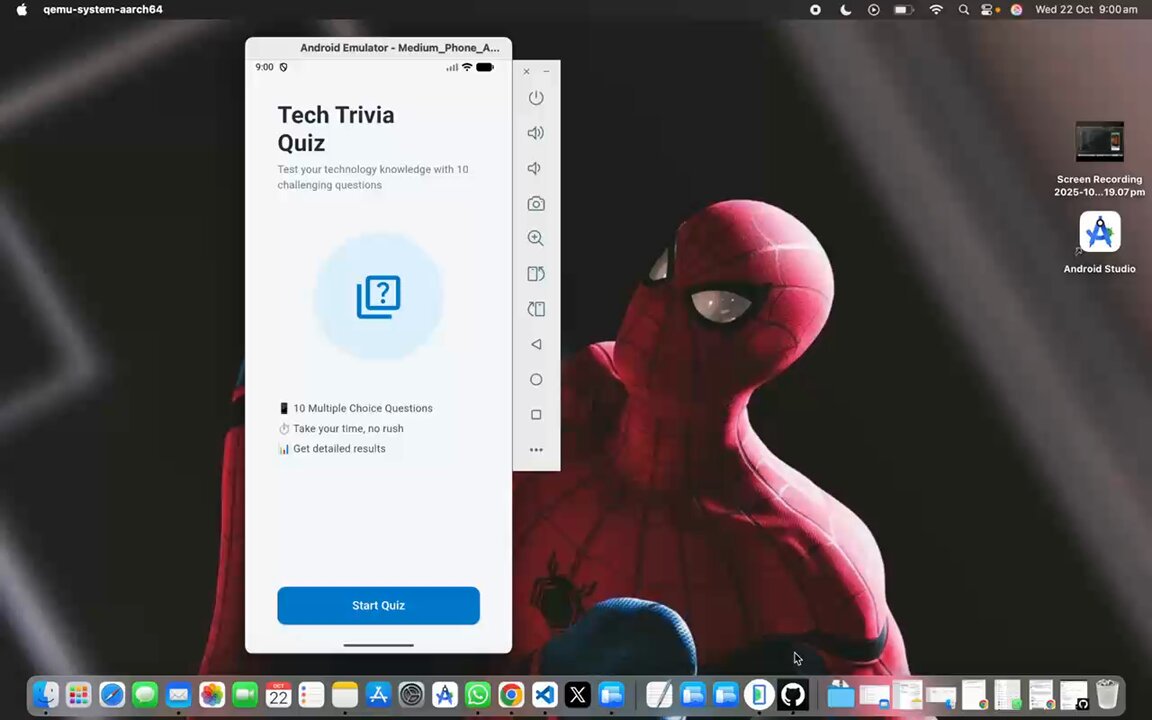Open Mail from the Dock

tap(179, 694)
